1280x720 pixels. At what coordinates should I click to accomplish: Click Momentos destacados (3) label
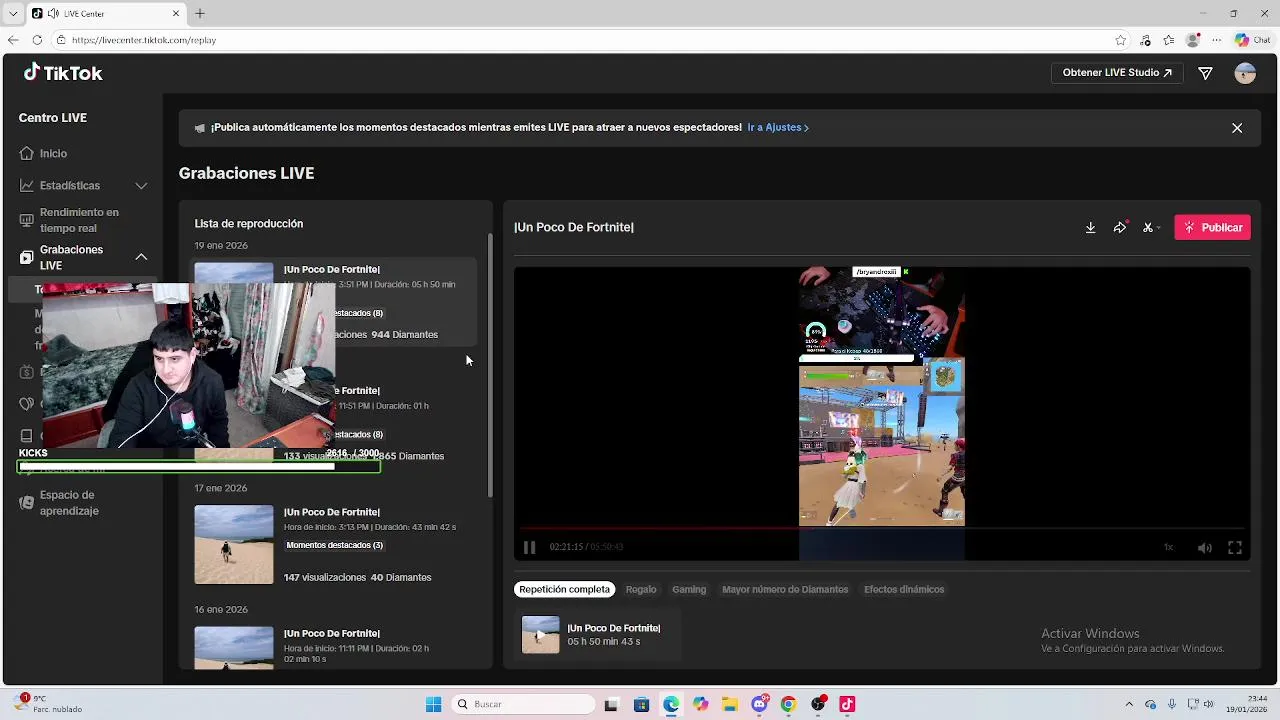tap(334, 545)
